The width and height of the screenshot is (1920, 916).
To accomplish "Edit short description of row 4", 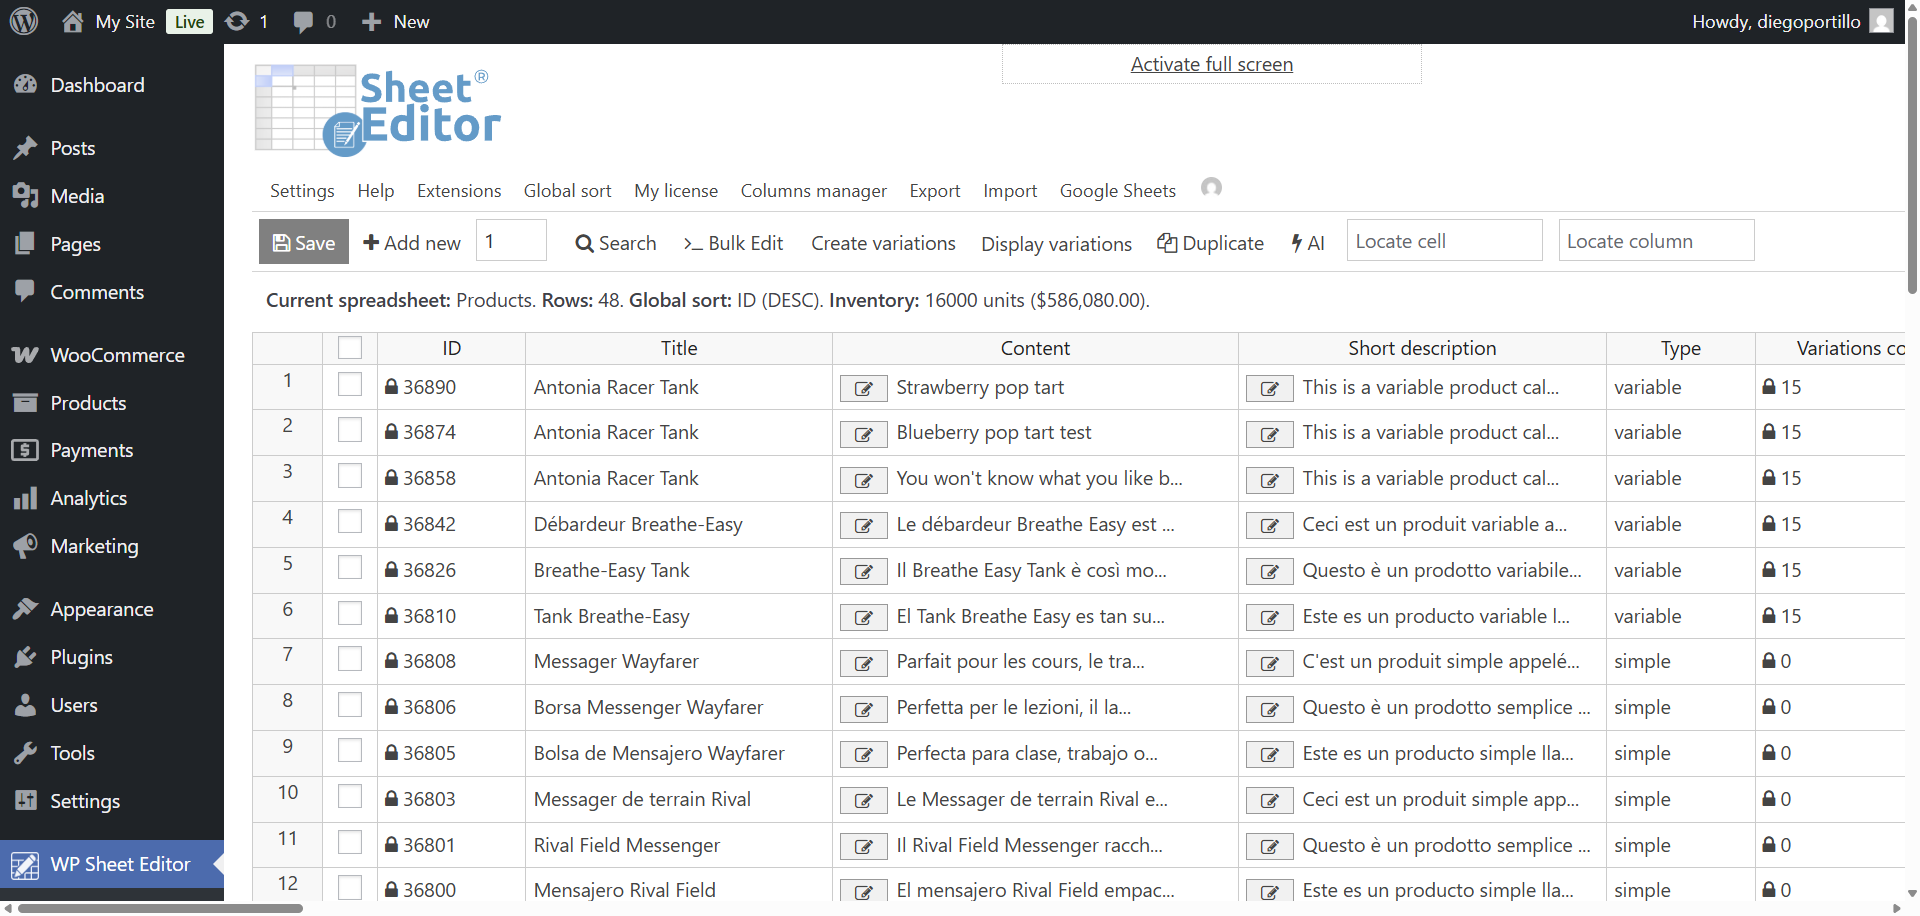I will tap(1269, 526).
